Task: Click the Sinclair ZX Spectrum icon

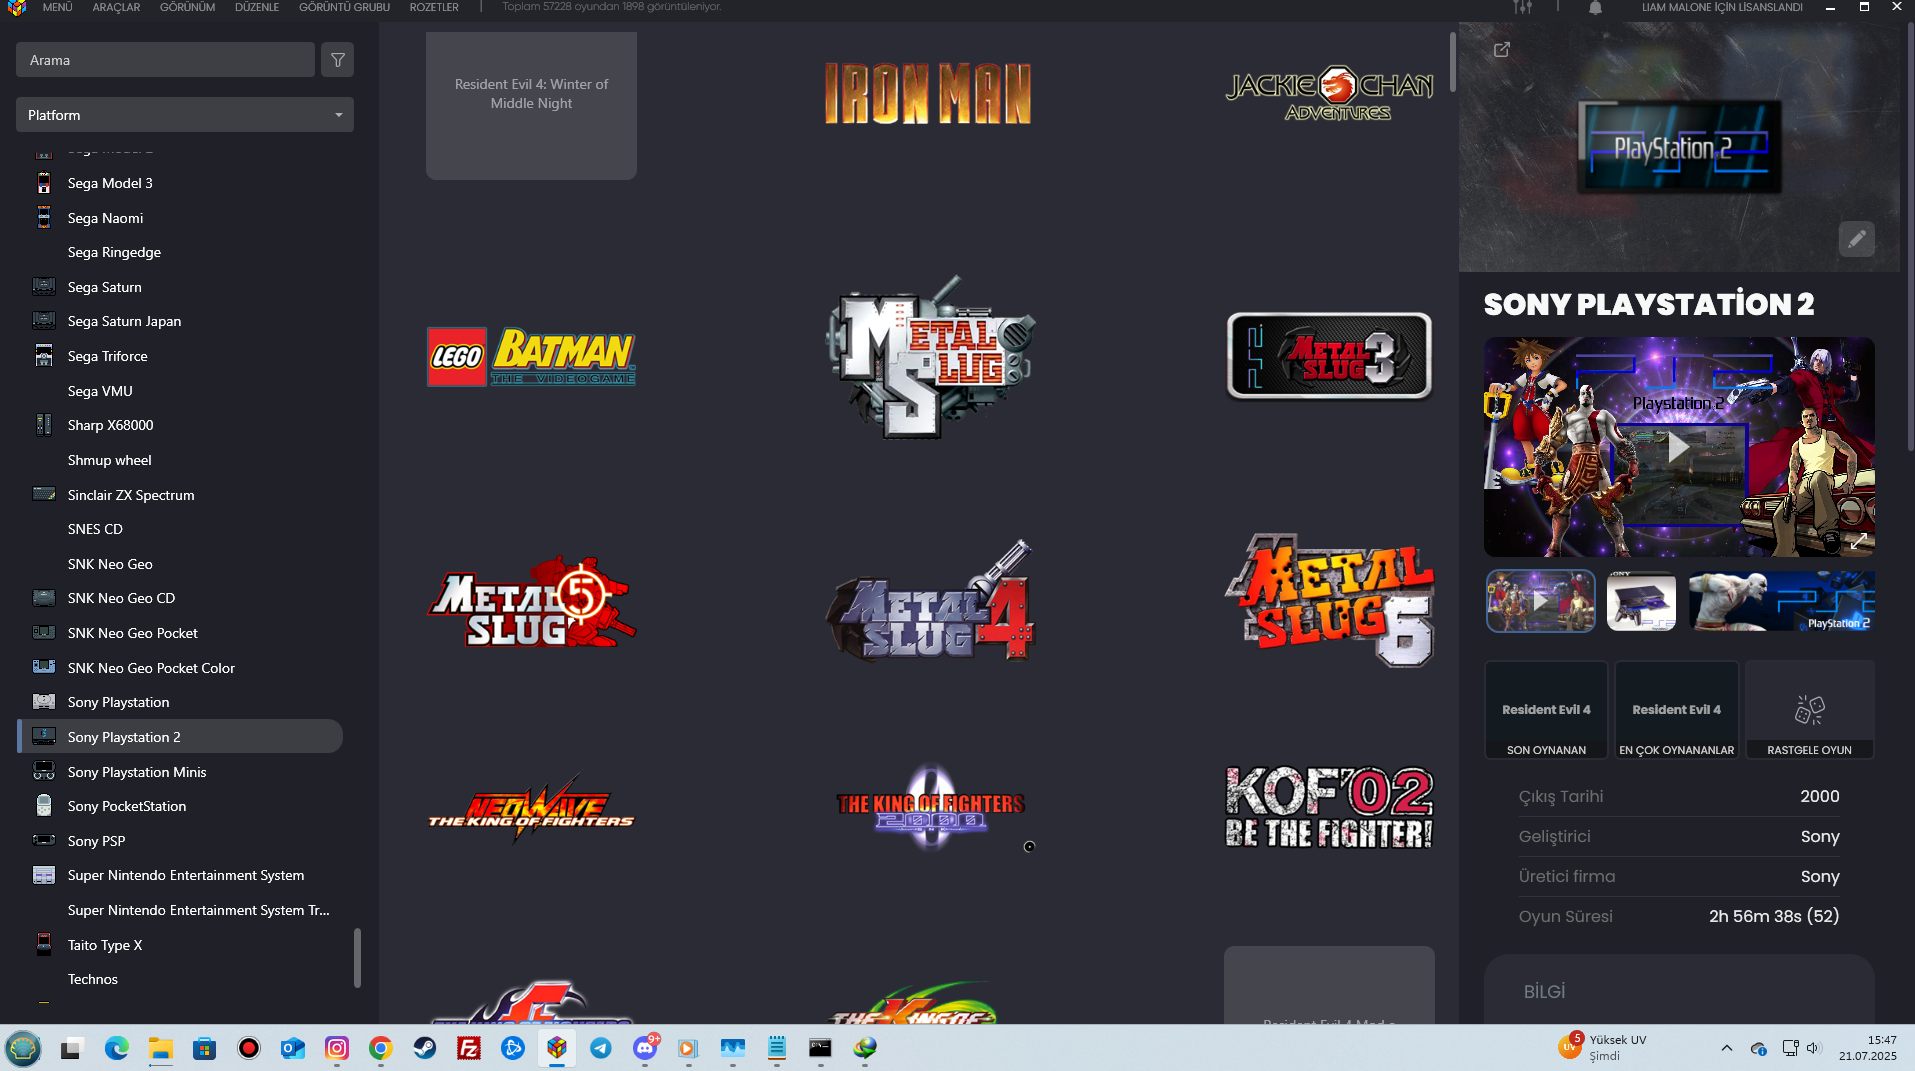Action: click(44, 494)
